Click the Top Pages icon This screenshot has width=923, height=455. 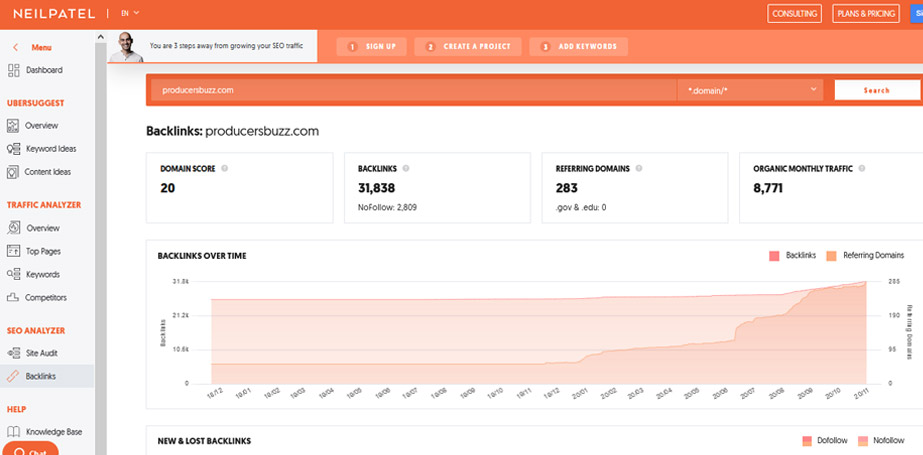(x=14, y=251)
